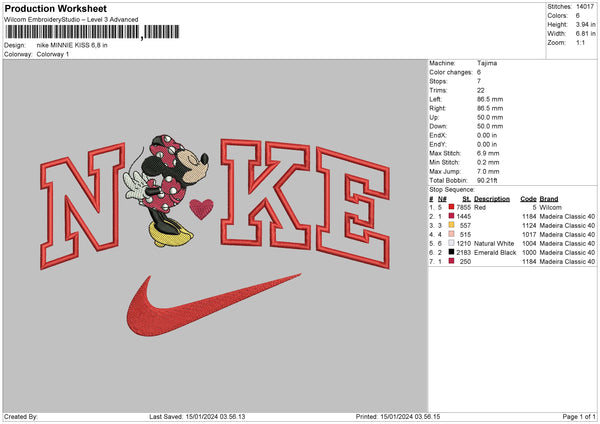Viewport: 600px width, 424px height.
Task: Click the outlined letter K in the design
Action: pyautogui.click(x=265, y=194)
